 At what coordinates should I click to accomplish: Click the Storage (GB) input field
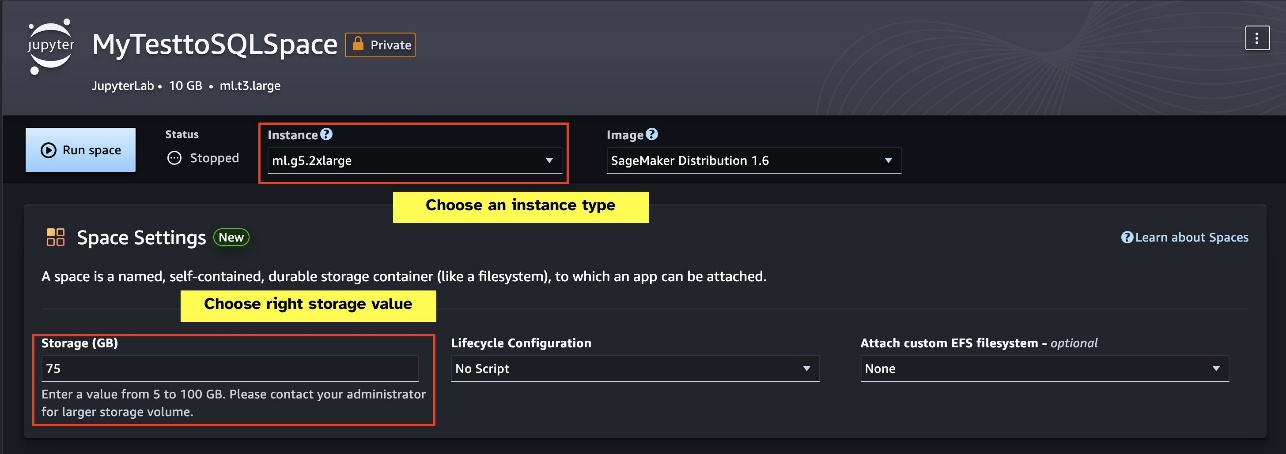[x=230, y=368]
